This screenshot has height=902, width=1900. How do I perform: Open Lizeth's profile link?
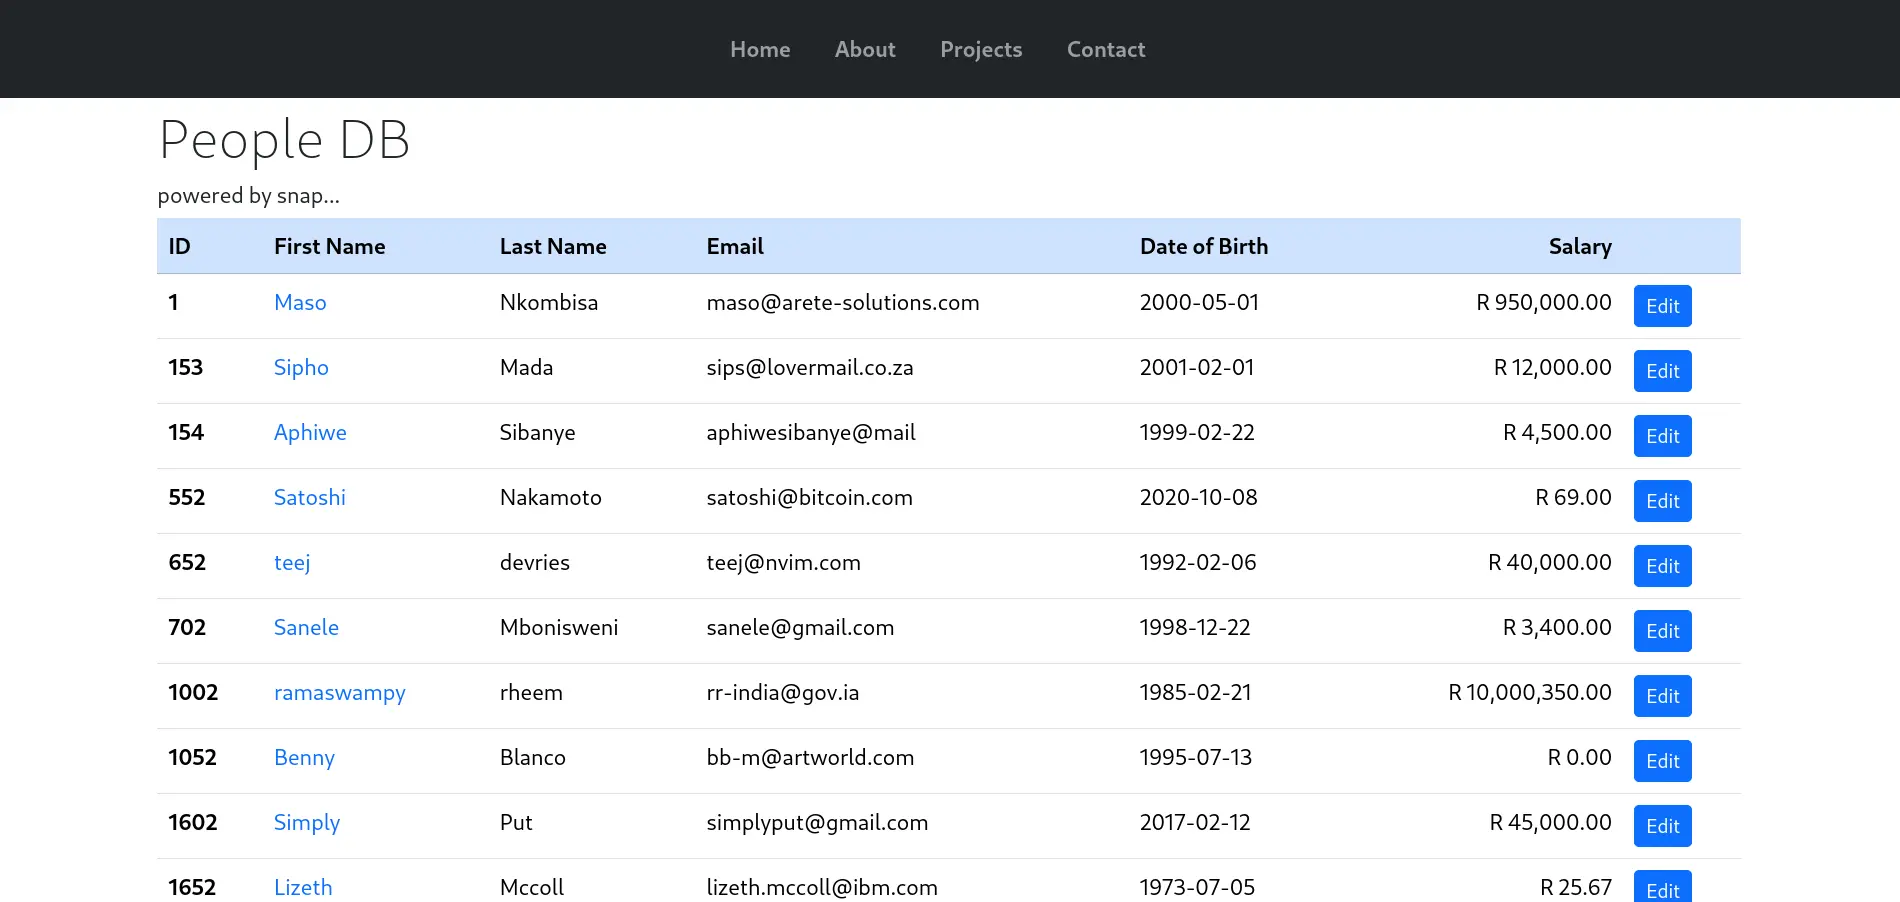click(x=303, y=887)
